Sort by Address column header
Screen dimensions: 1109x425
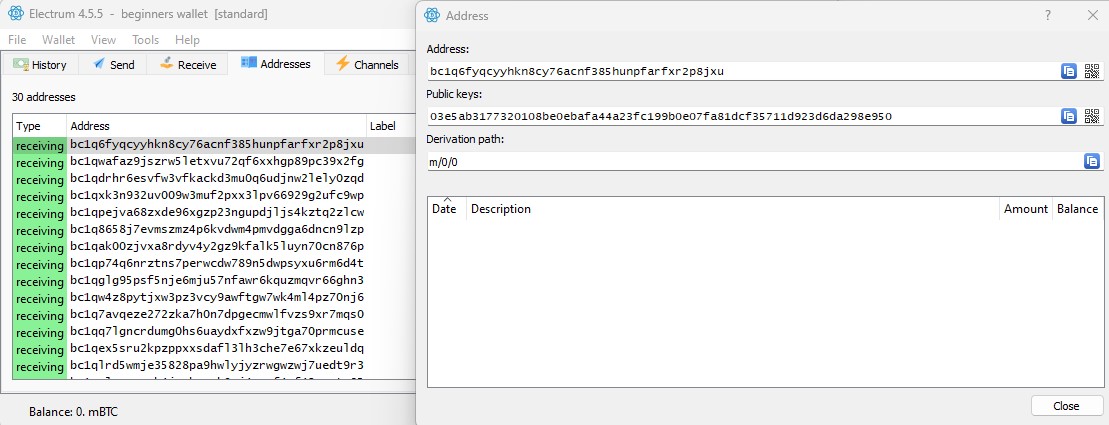click(90, 126)
